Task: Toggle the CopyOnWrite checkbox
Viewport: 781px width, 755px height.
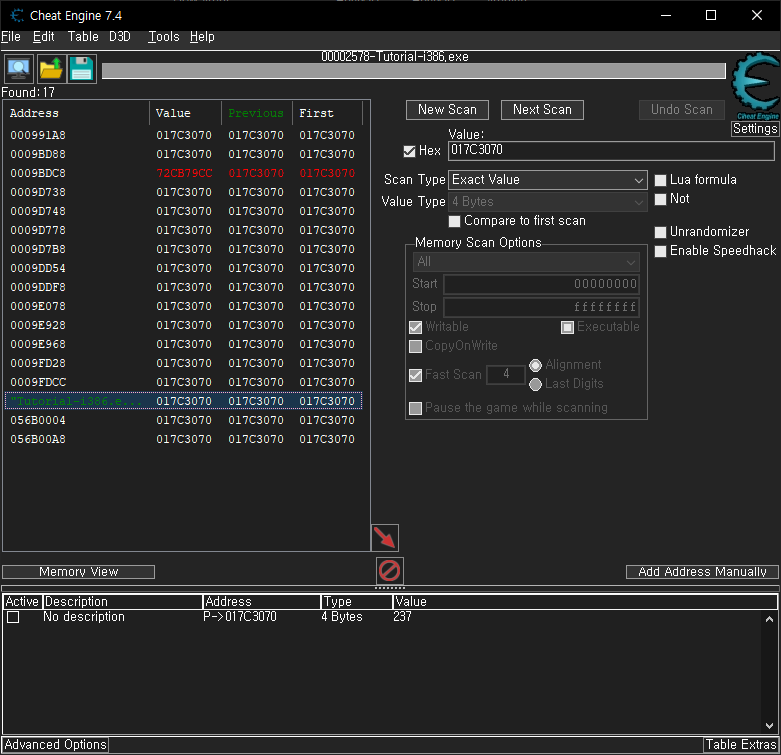Action: coord(415,346)
